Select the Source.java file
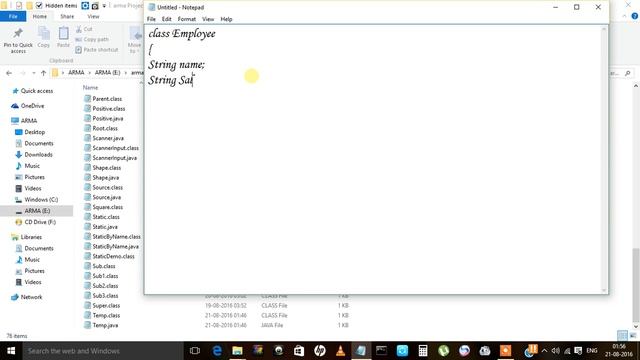This screenshot has height=360, width=640. click(107, 197)
